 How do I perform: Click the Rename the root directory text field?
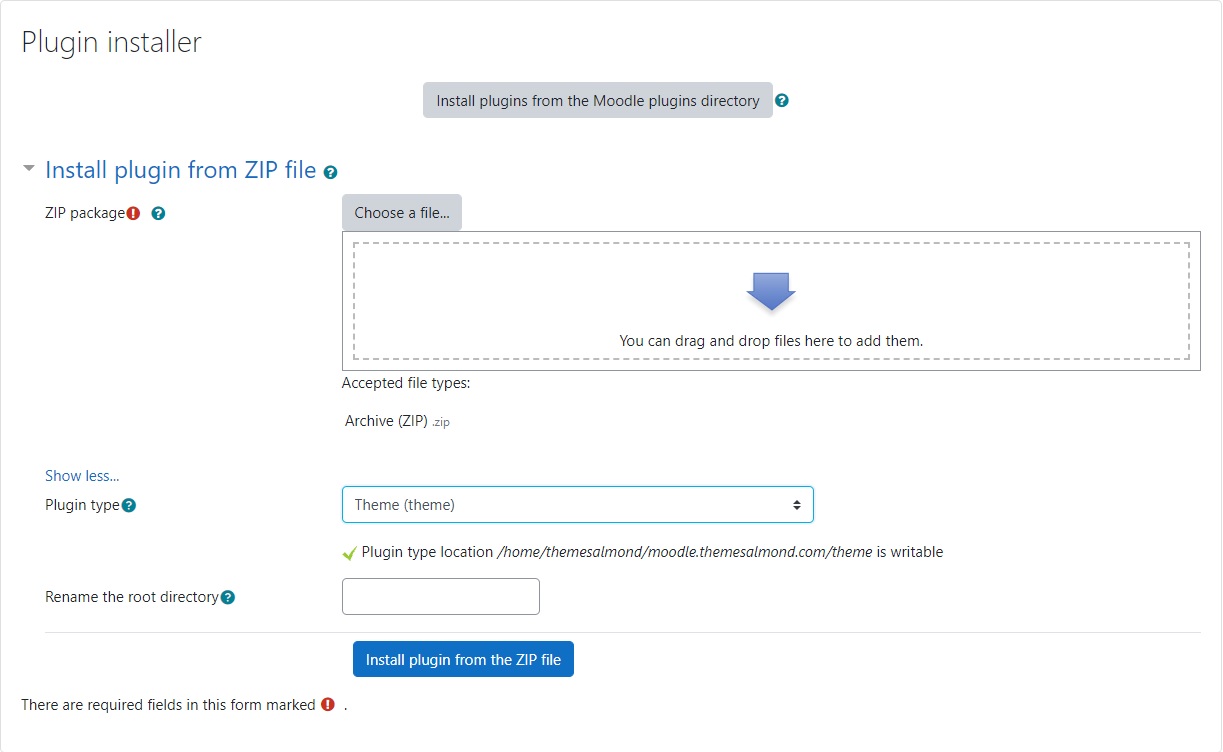(441, 597)
